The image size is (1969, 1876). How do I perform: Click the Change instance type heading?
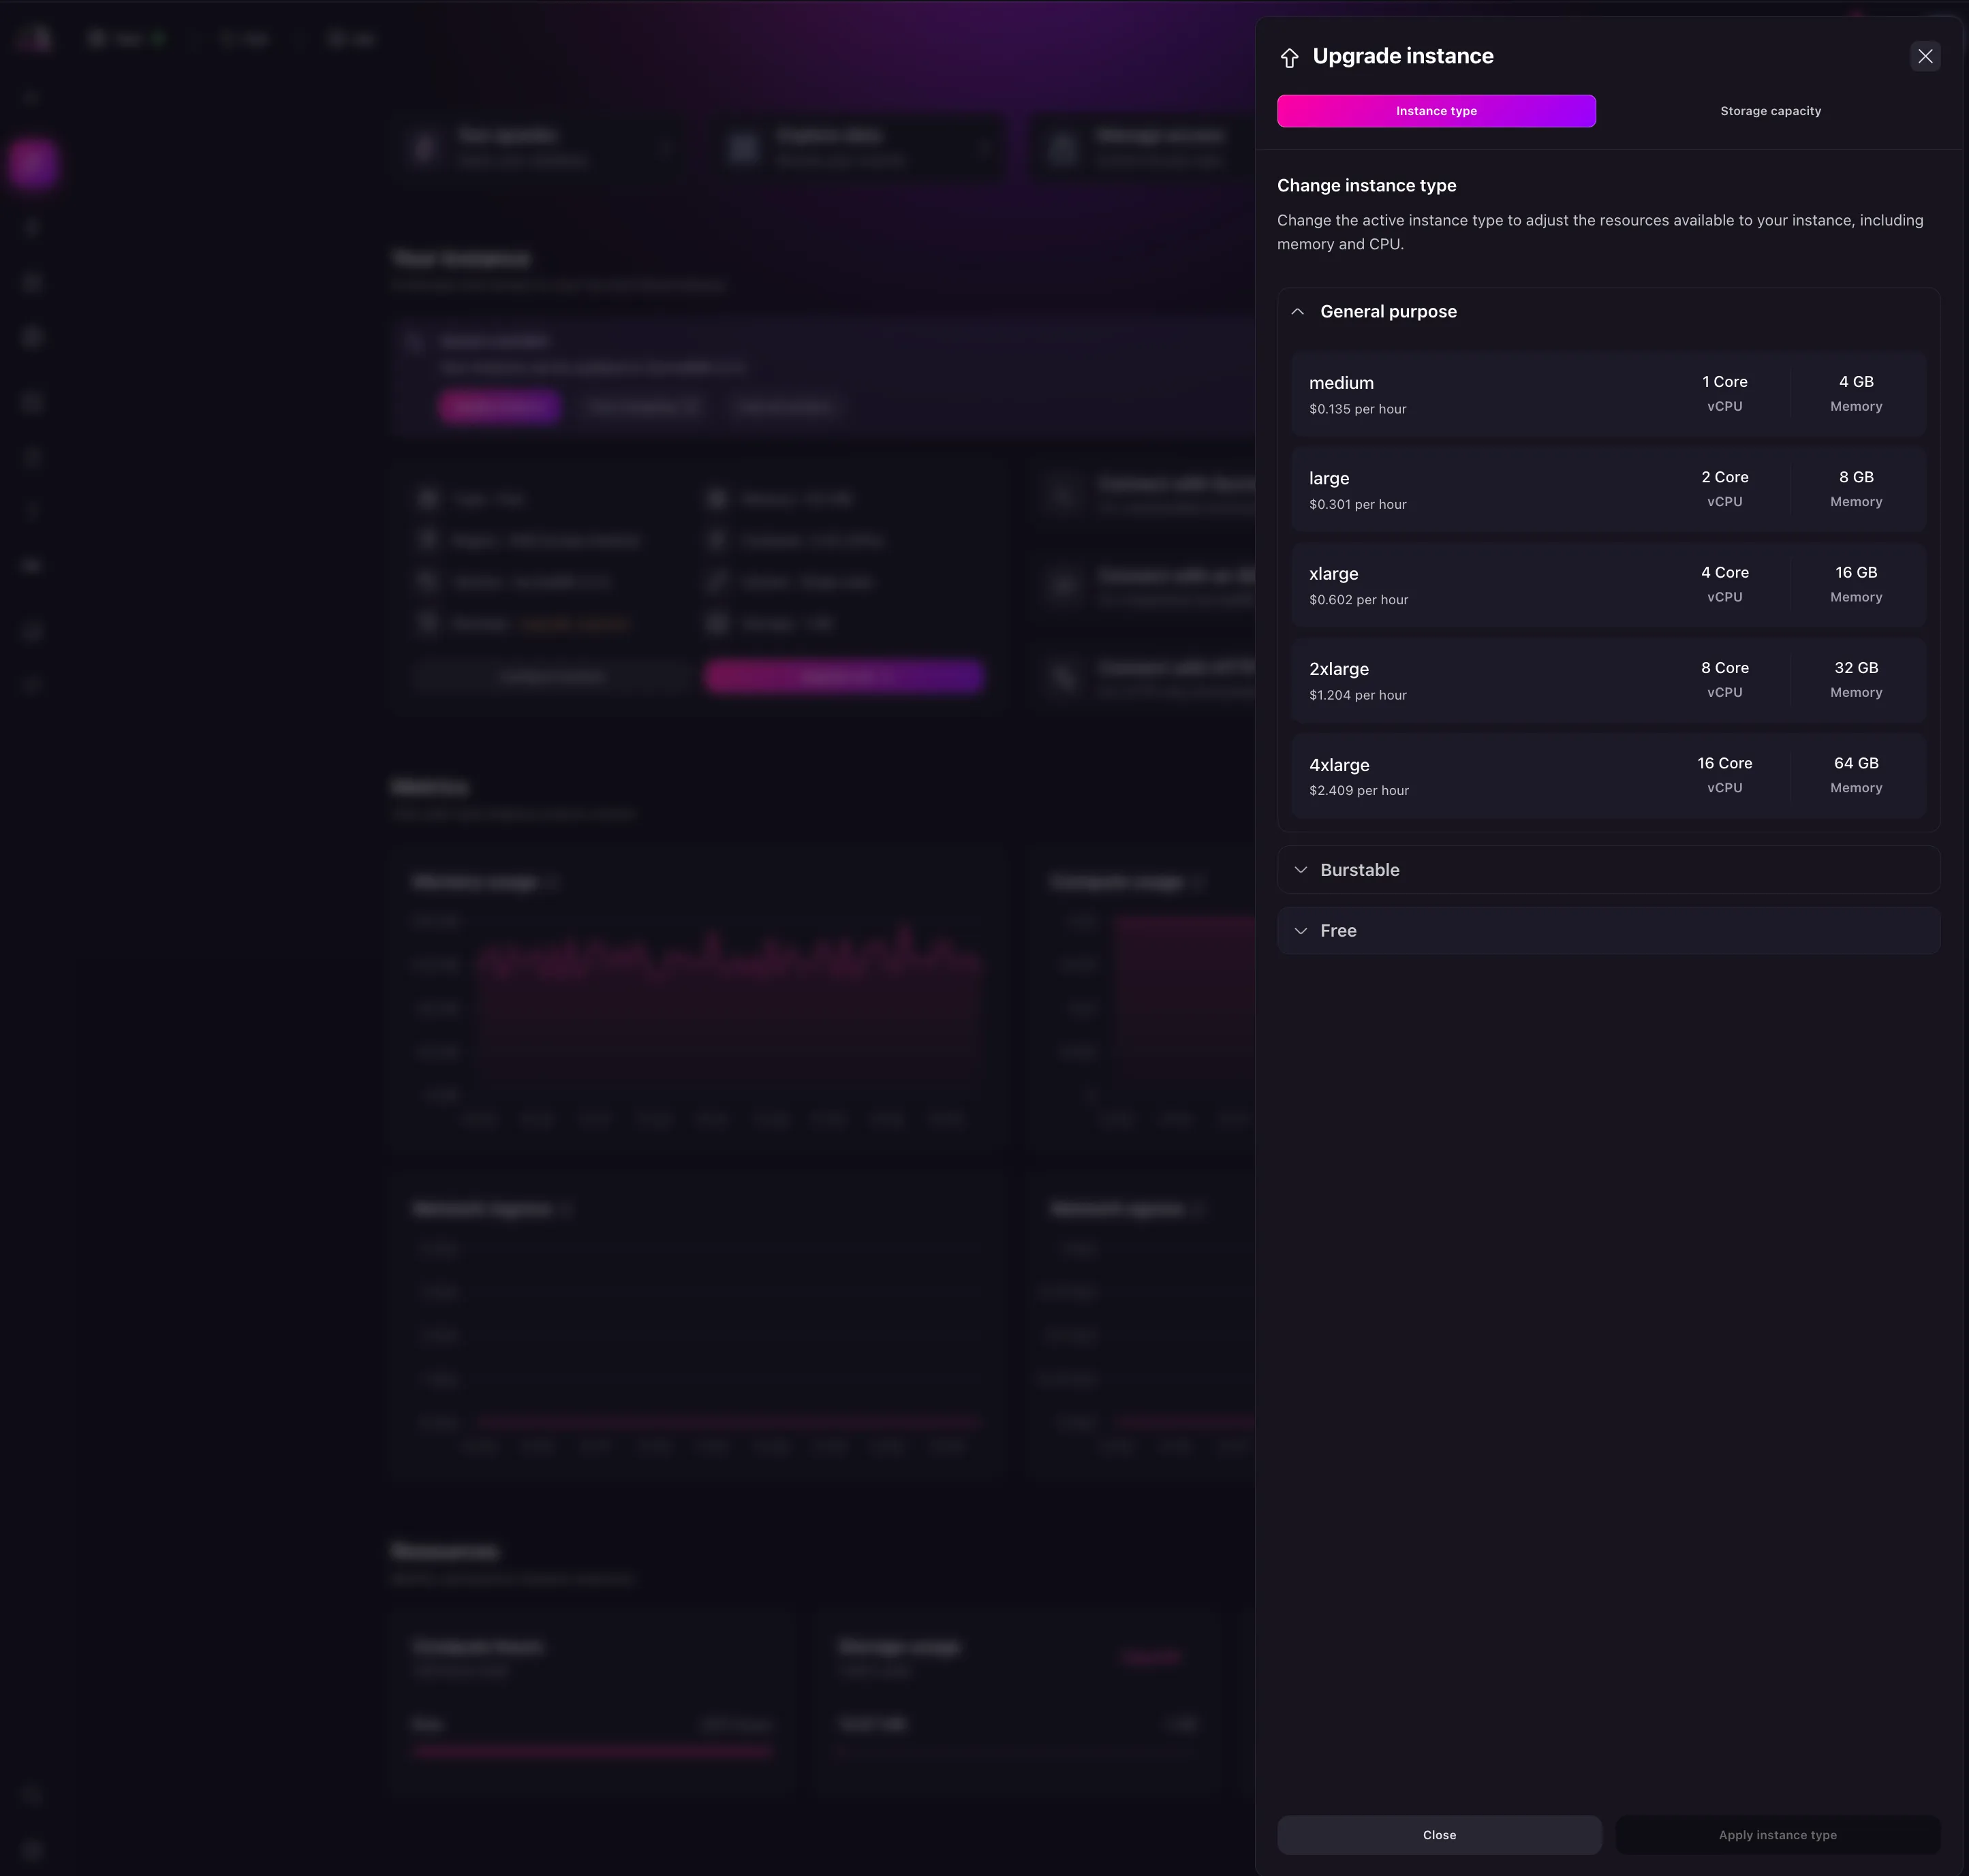pyautogui.click(x=1365, y=186)
